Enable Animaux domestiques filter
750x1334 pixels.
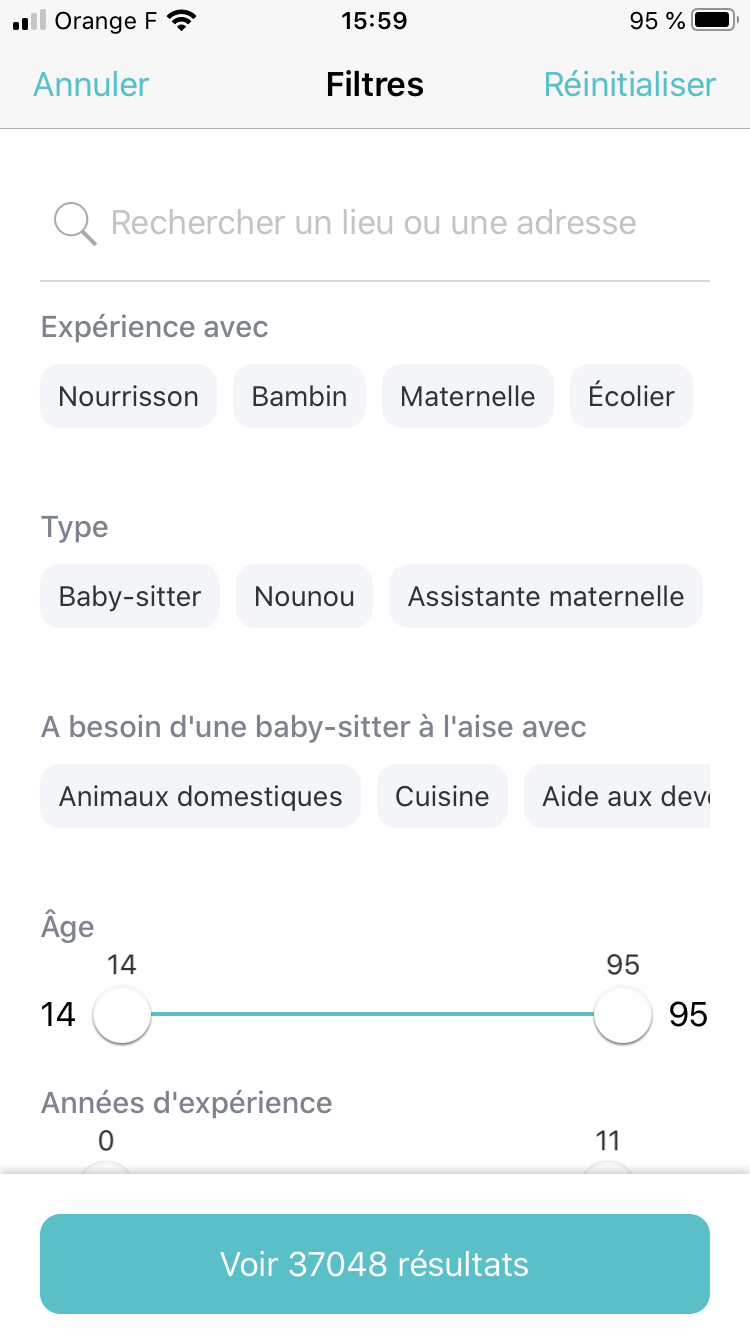point(200,797)
